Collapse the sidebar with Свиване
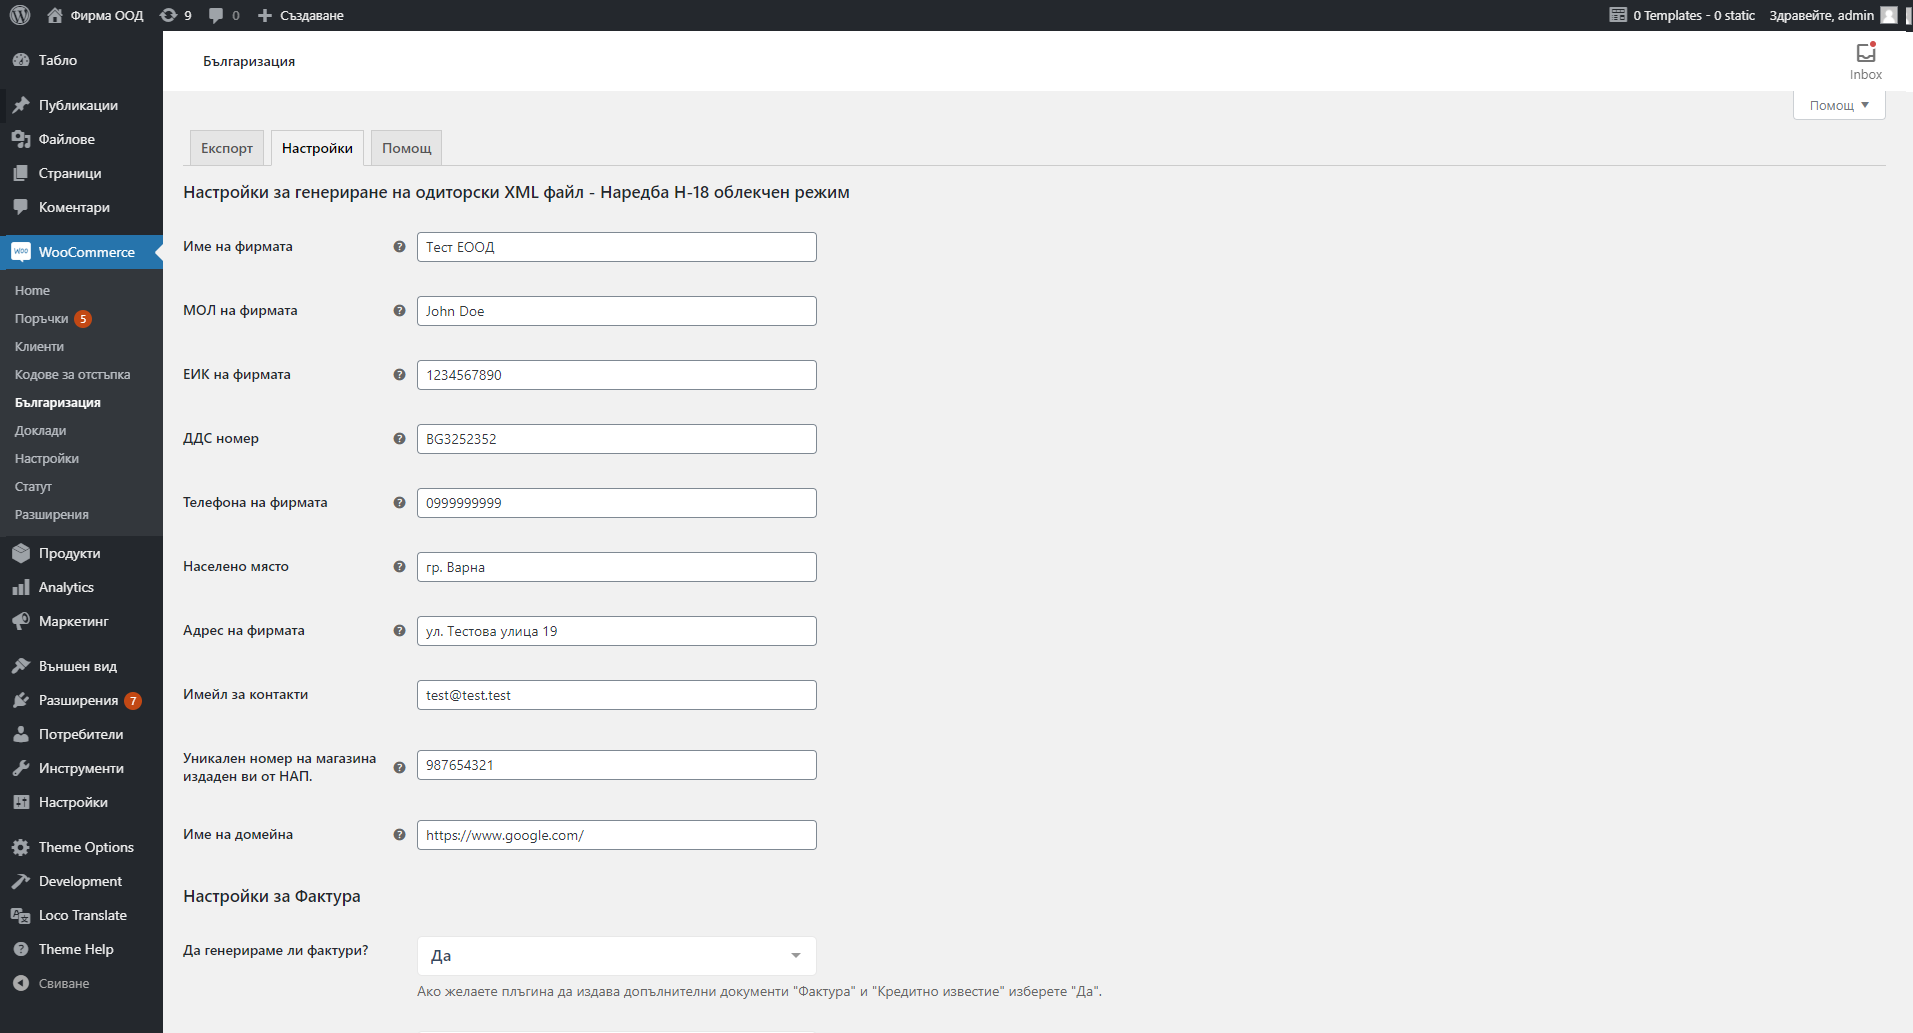1913x1033 pixels. point(81,983)
